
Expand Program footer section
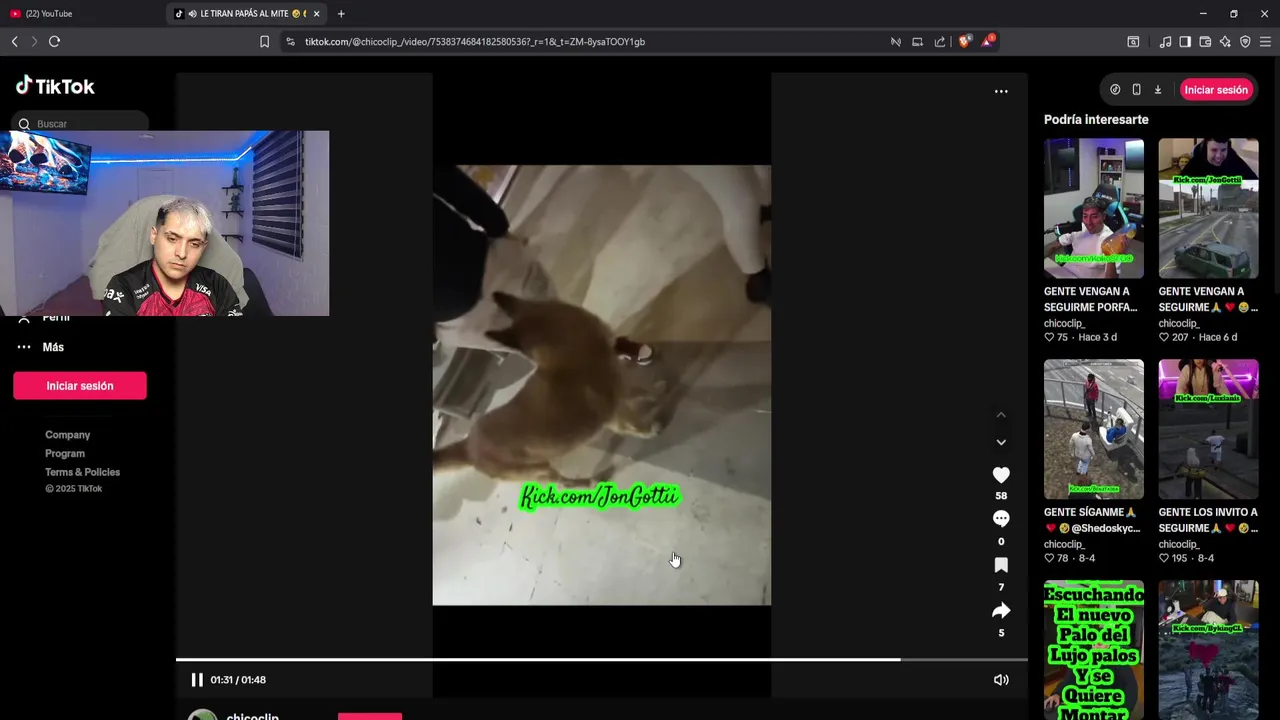point(65,454)
